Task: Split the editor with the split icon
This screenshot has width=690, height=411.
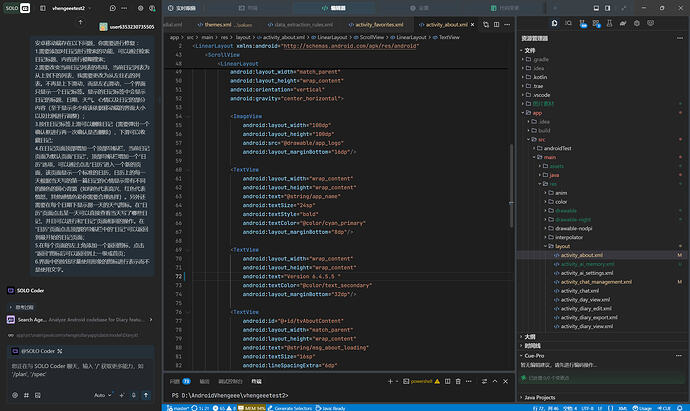Action: [x=496, y=25]
